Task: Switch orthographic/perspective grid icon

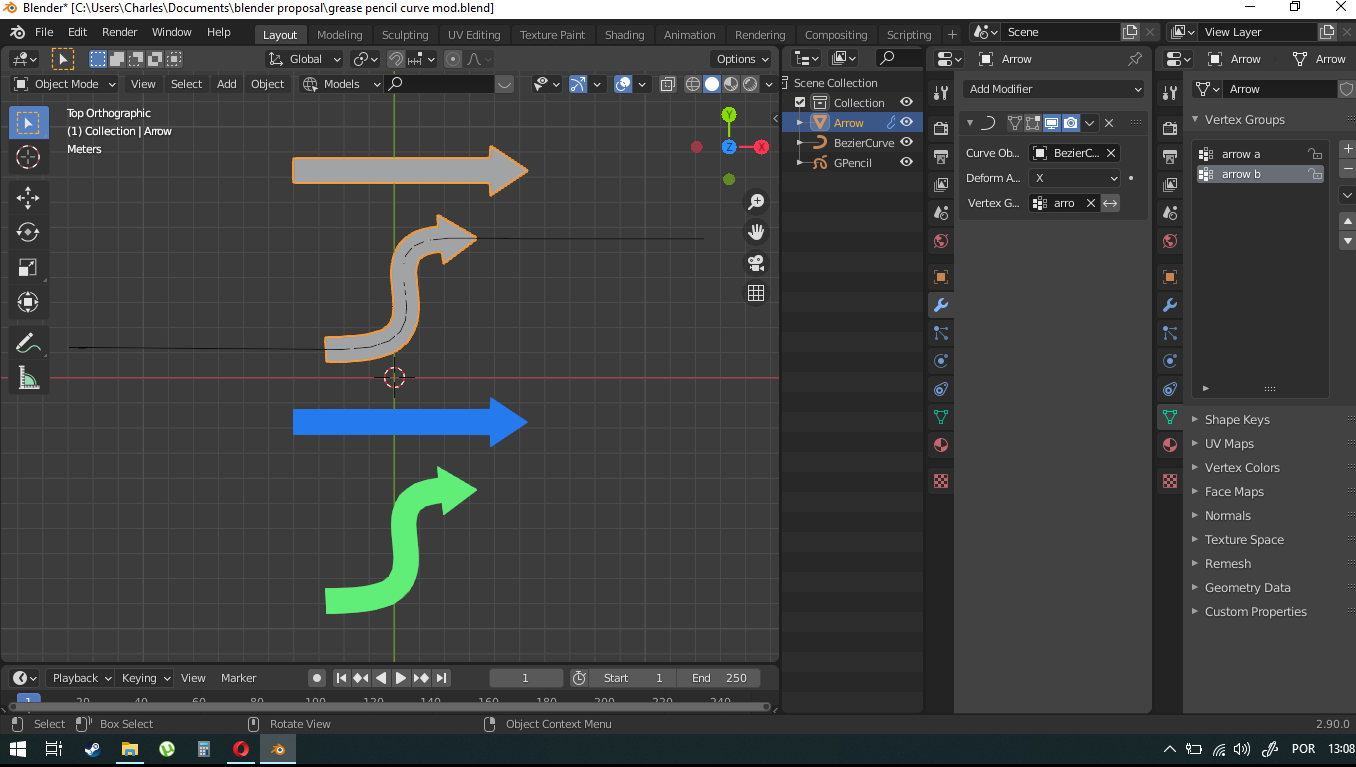Action: pos(756,293)
